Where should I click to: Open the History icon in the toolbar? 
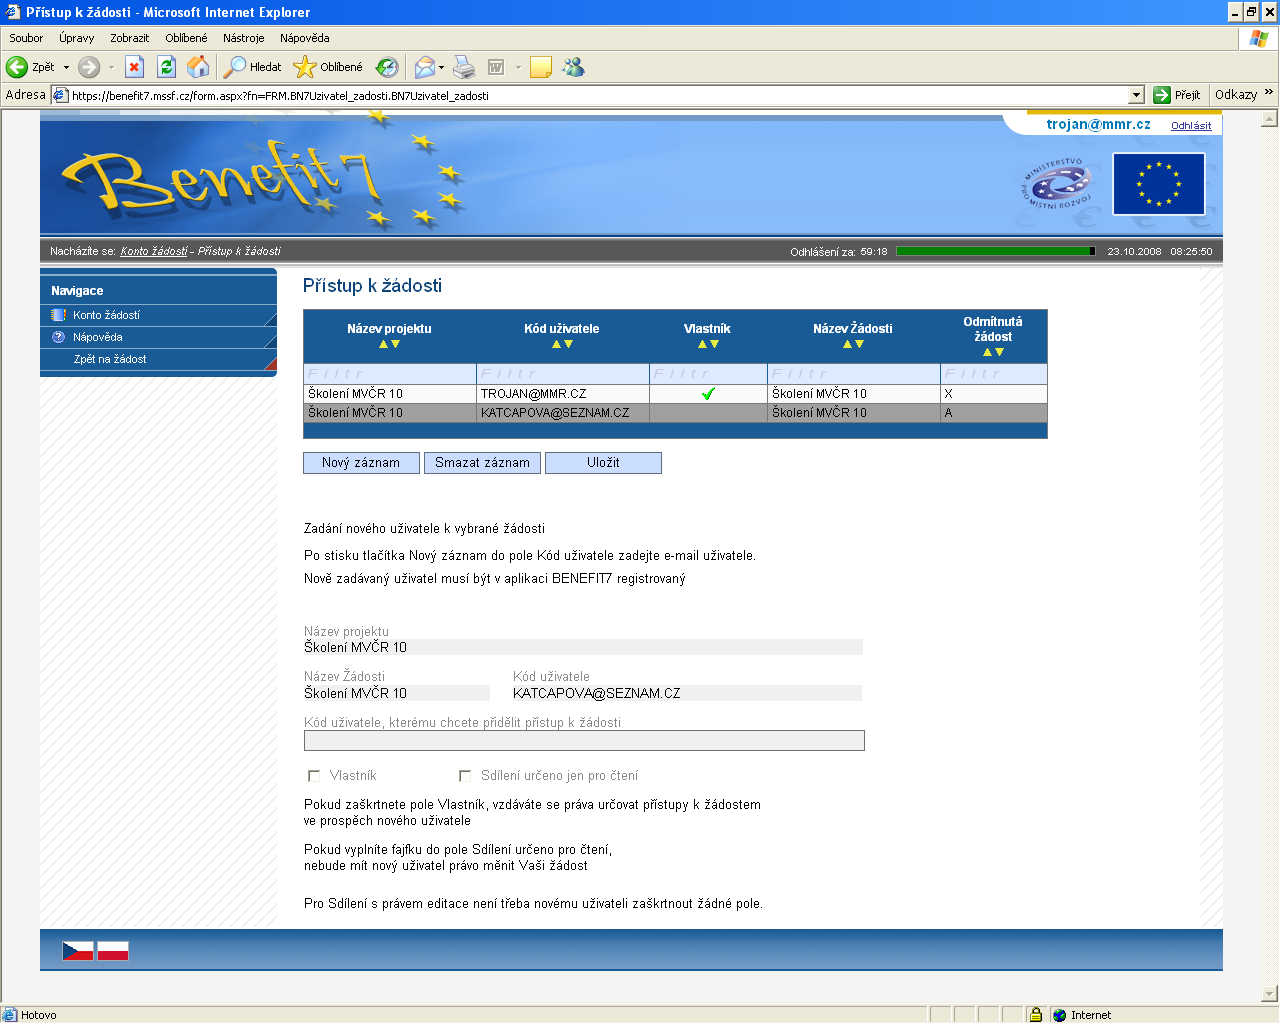387,67
